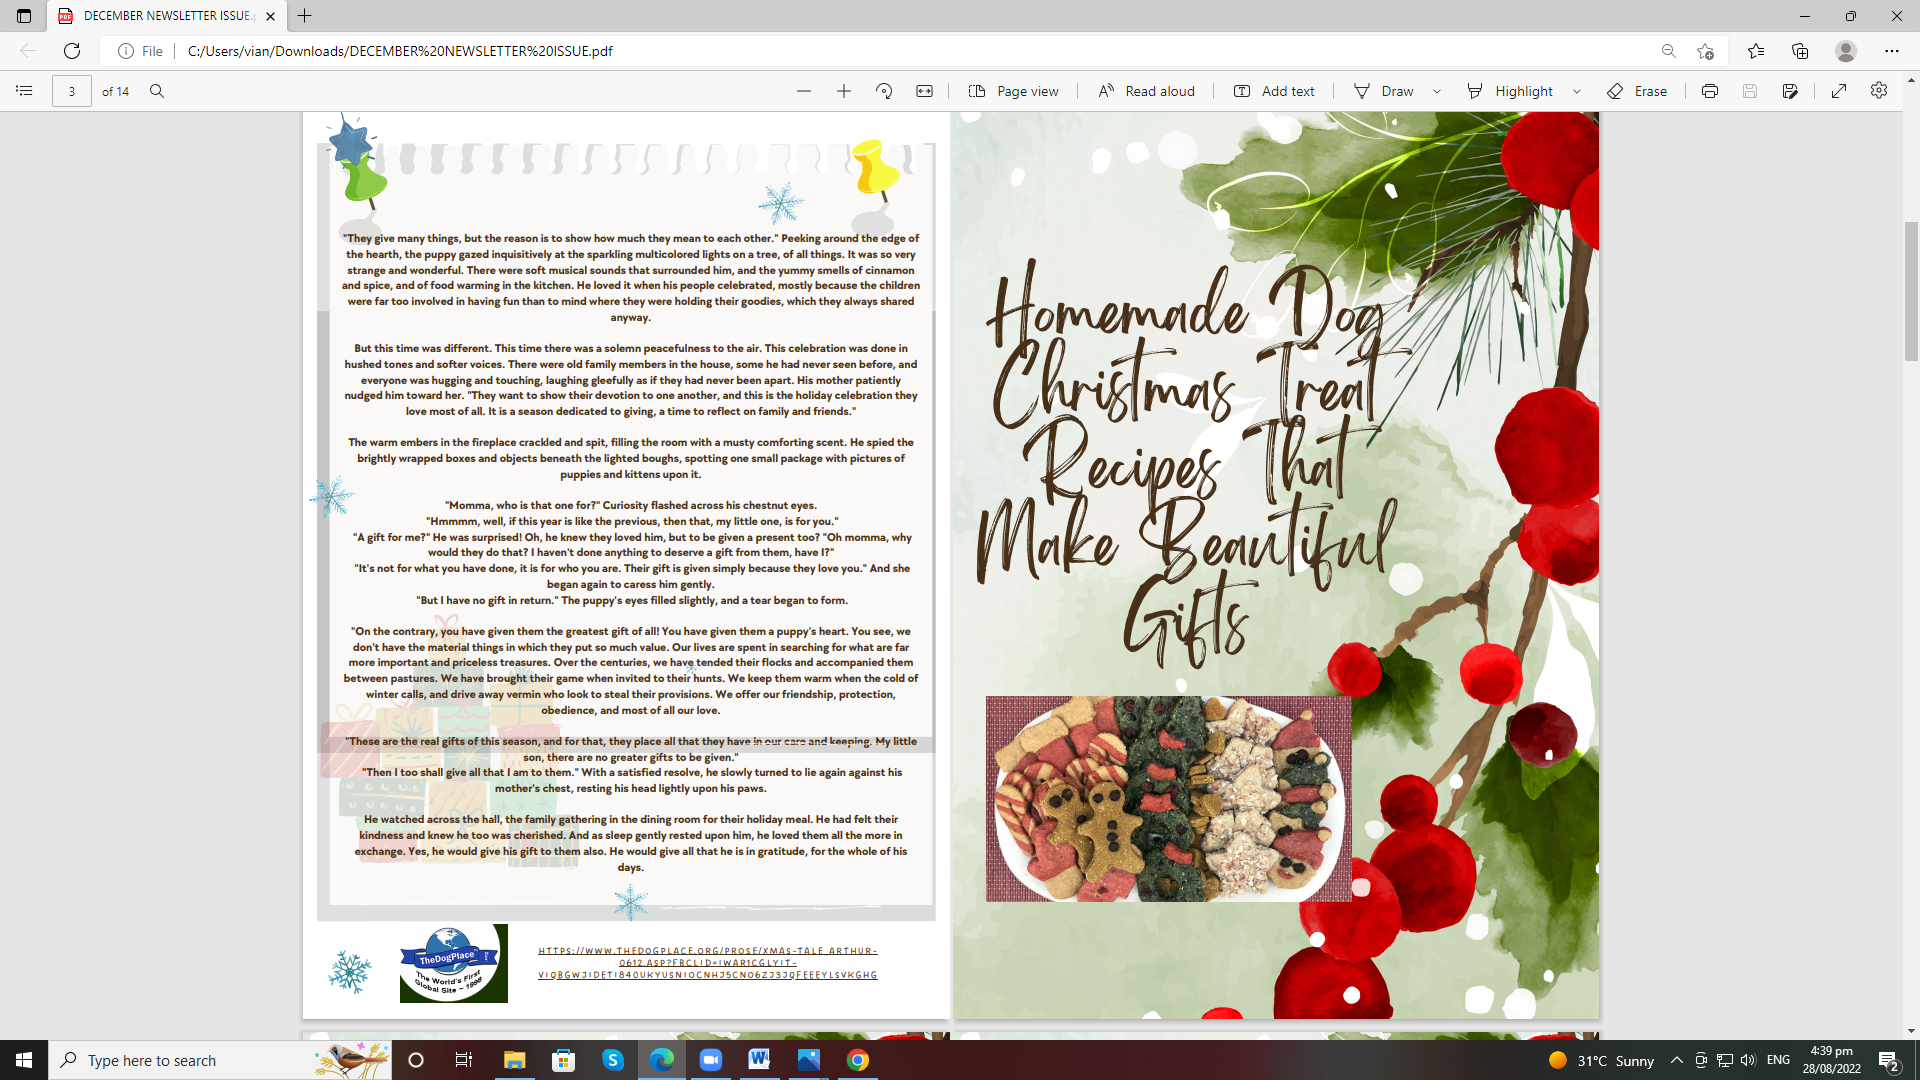Image resolution: width=1920 pixels, height=1080 pixels.
Task: Open the Page view menu
Action: [1013, 91]
